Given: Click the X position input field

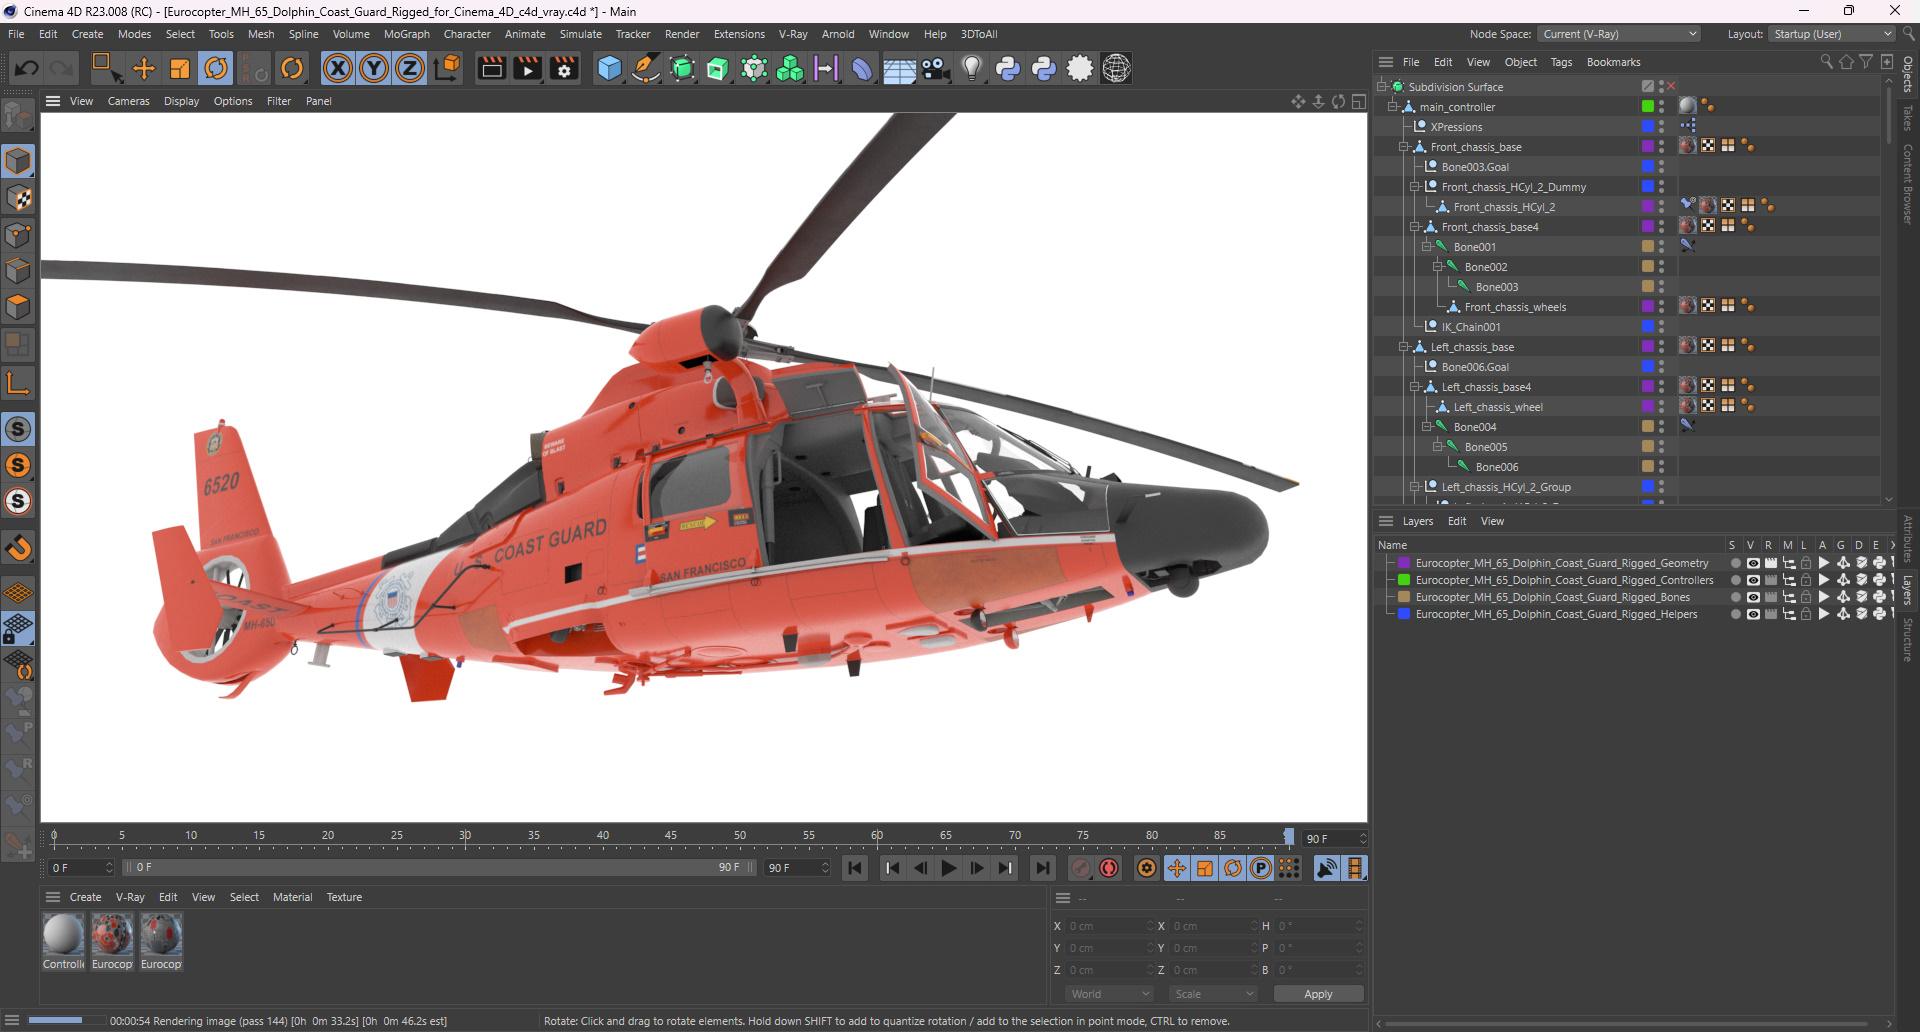Looking at the screenshot, I should [1110, 926].
